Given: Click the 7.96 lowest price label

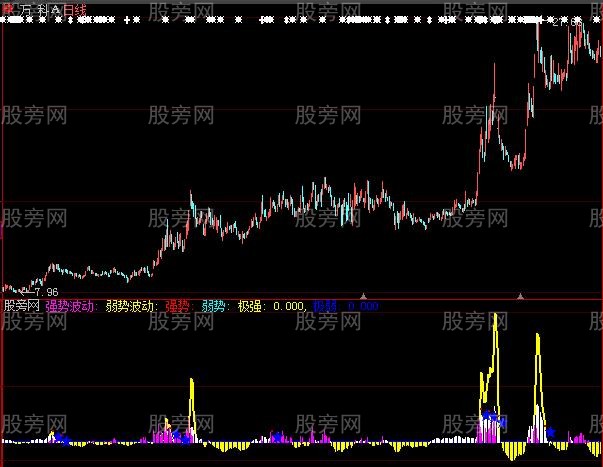Looking at the screenshot, I should (44, 292).
